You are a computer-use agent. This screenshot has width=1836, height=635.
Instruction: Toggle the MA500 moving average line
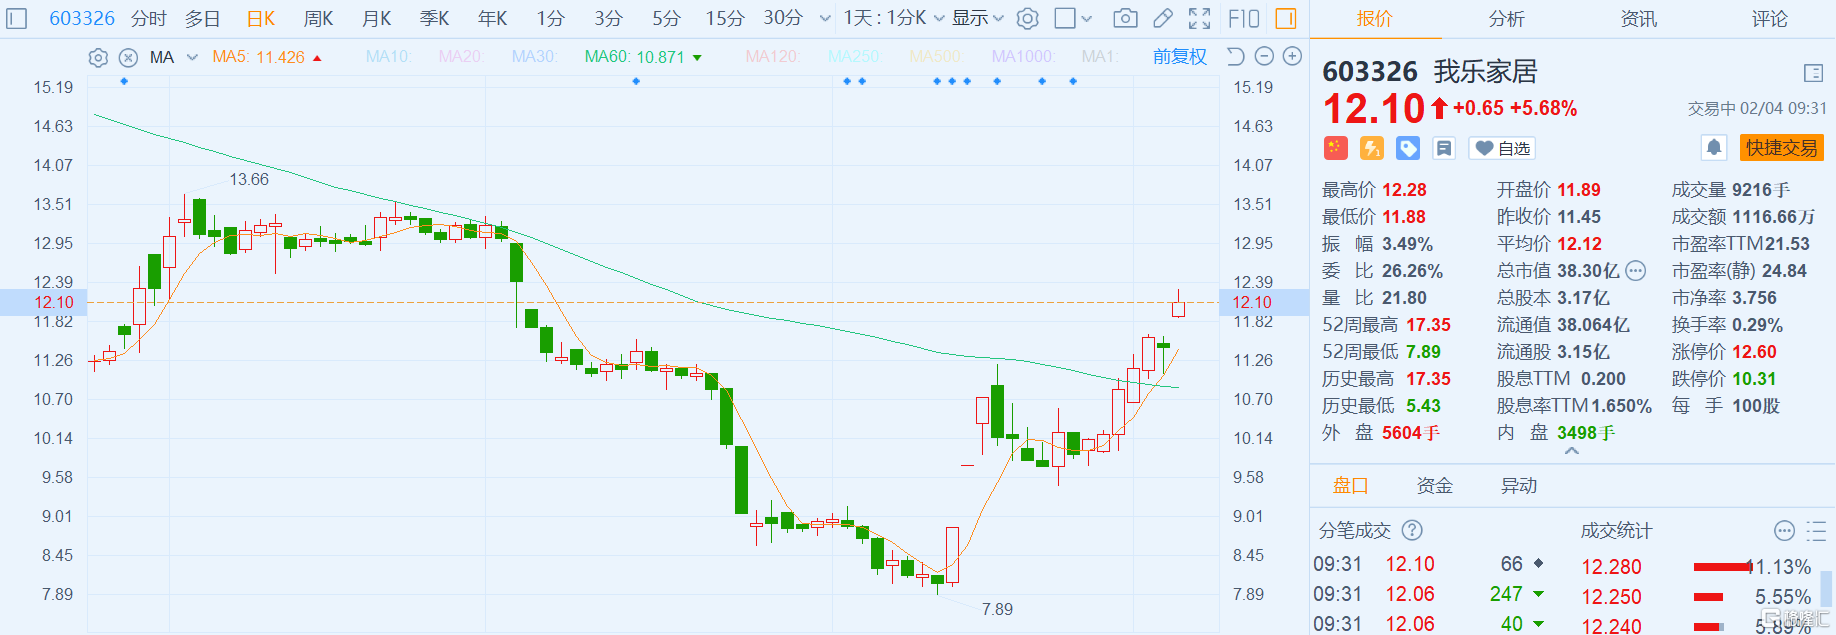[x=935, y=57]
